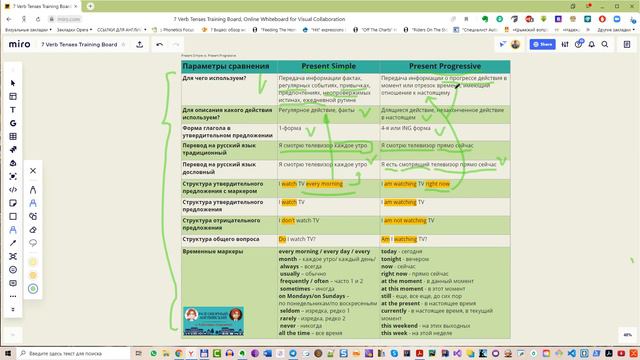This screenshot has height=360, width=640.
Task: Redo the last action
Action: click(176, 44)
